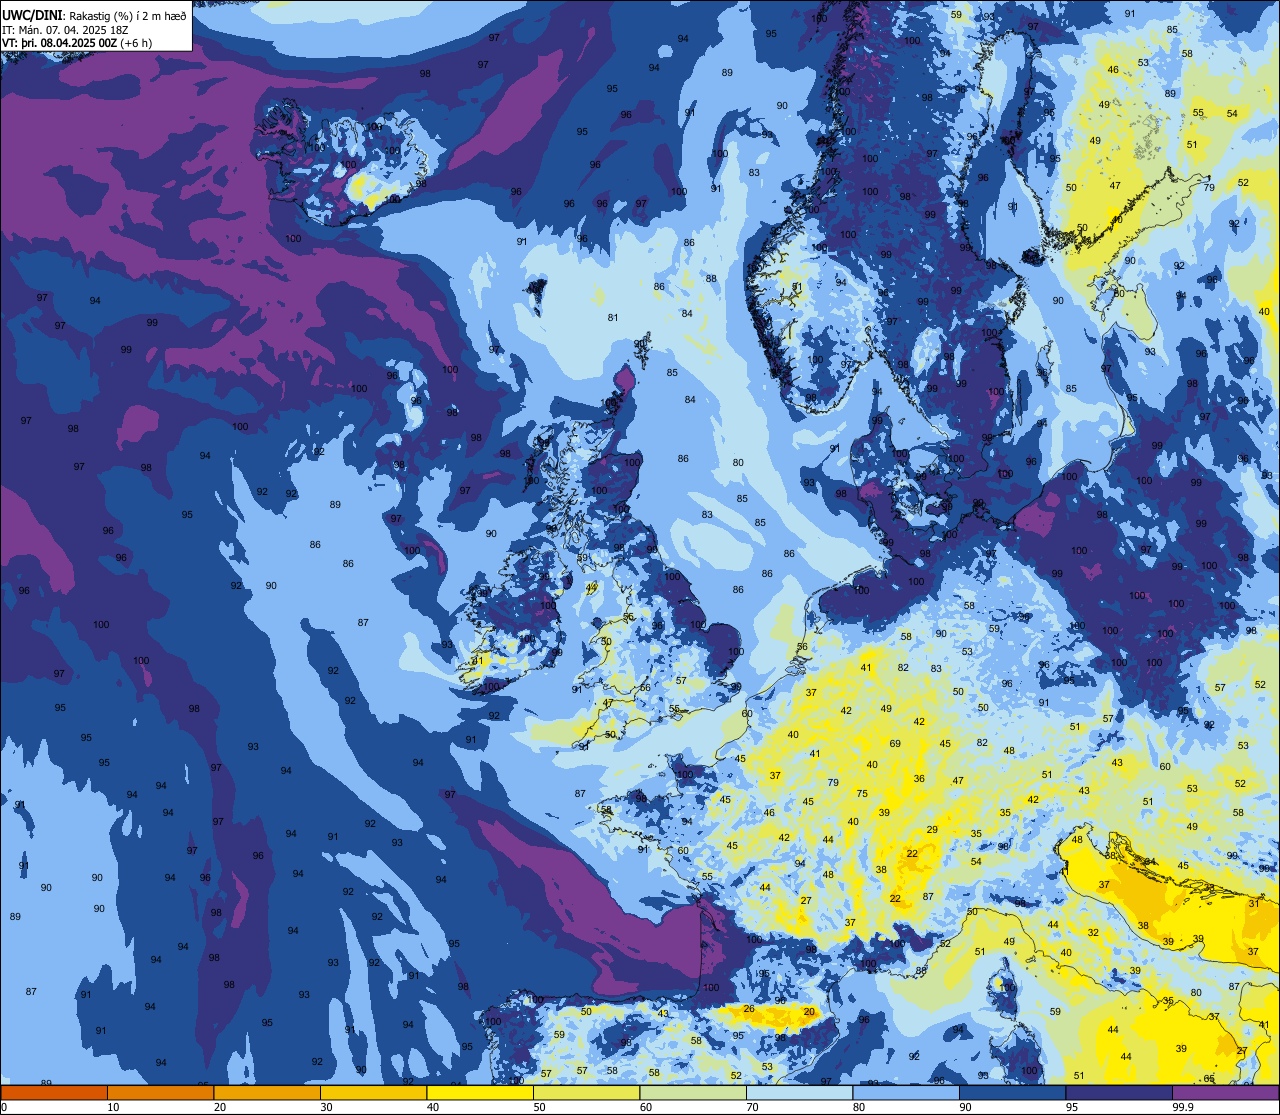
Task: Click the legend tick label "40"
Action: tap(433, 1107)
